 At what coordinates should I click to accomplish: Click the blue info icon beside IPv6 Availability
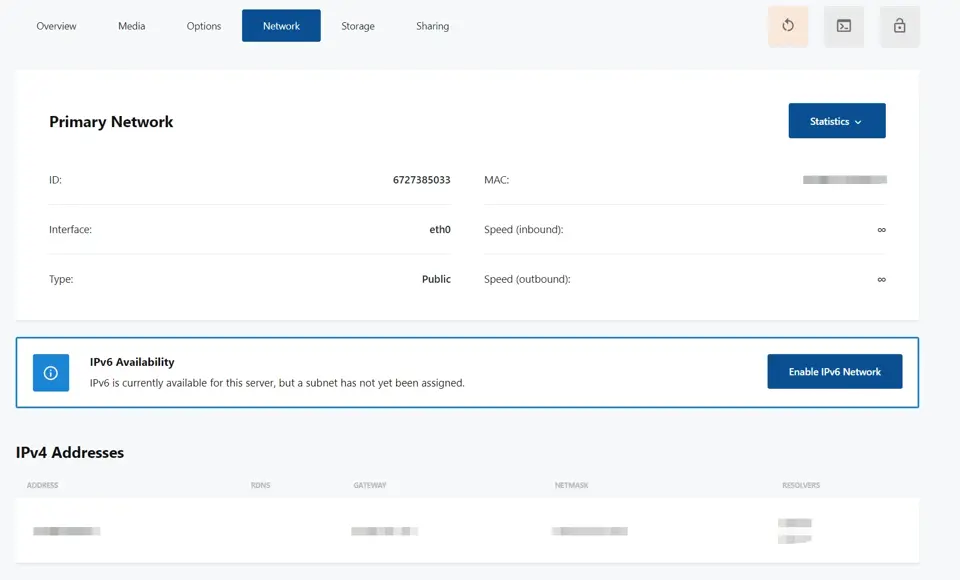click(51, 372)
